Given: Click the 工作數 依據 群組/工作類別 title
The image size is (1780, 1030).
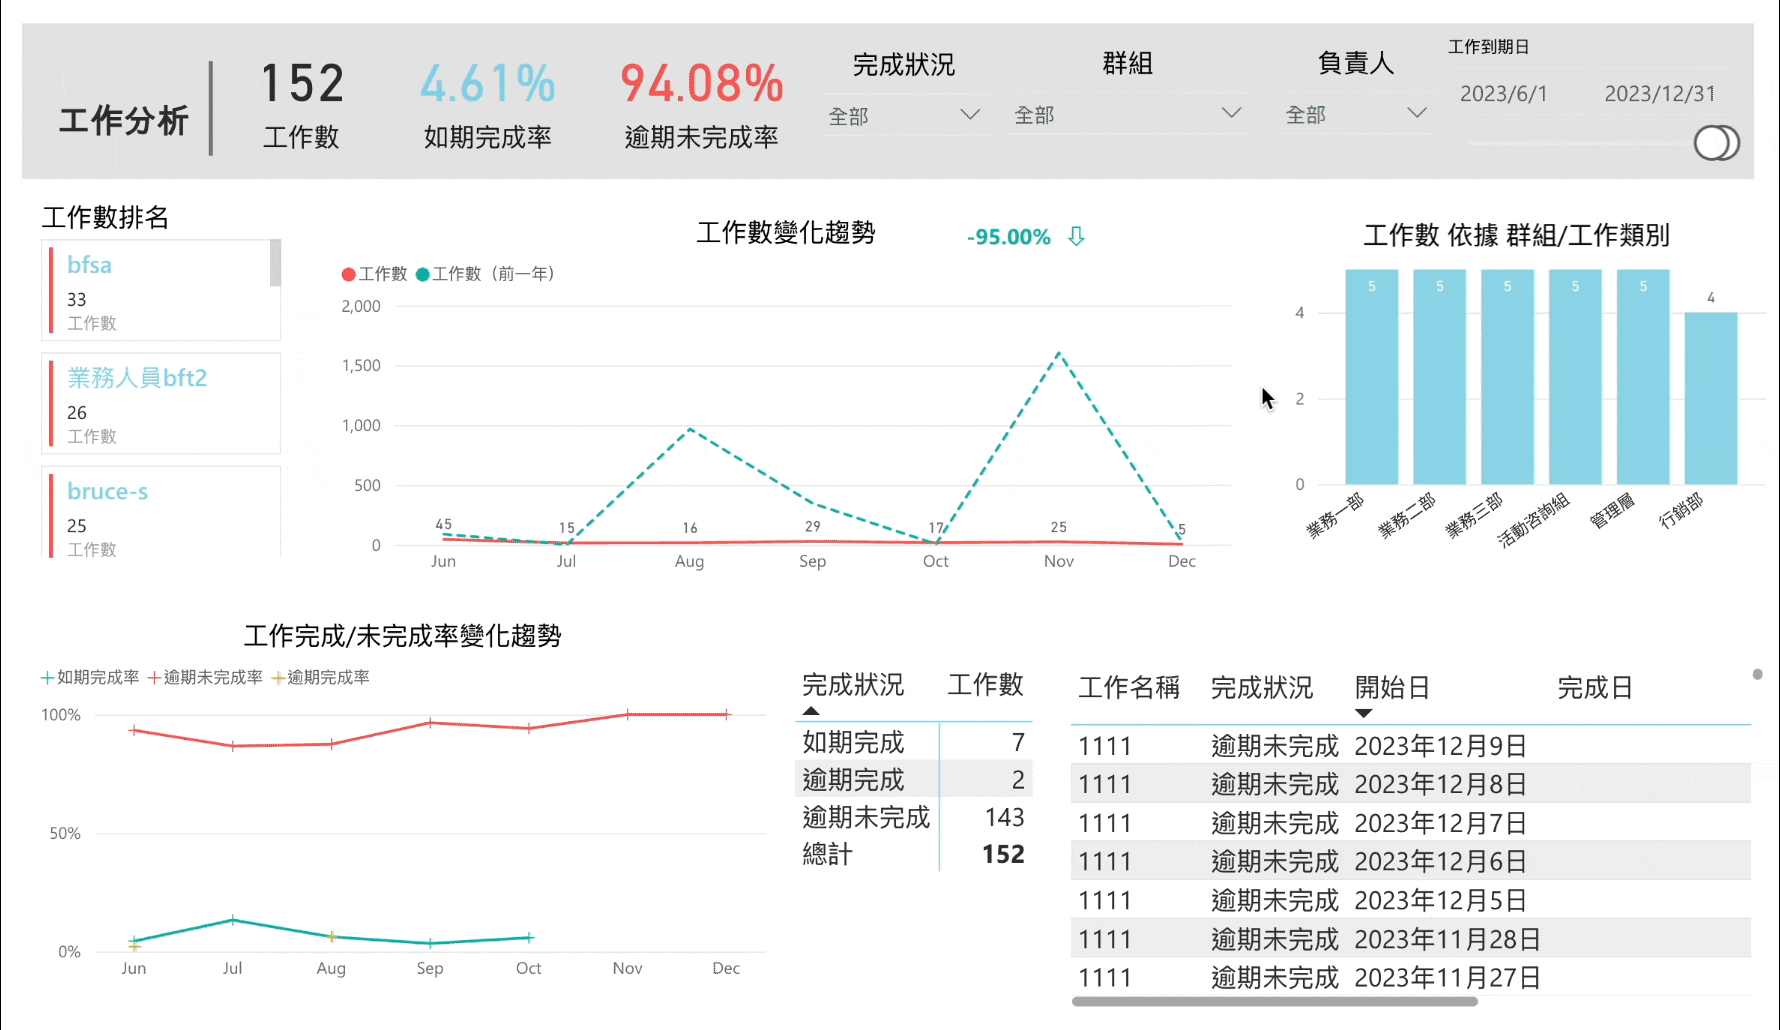Looking at the screenshot, I should 1517,236.
